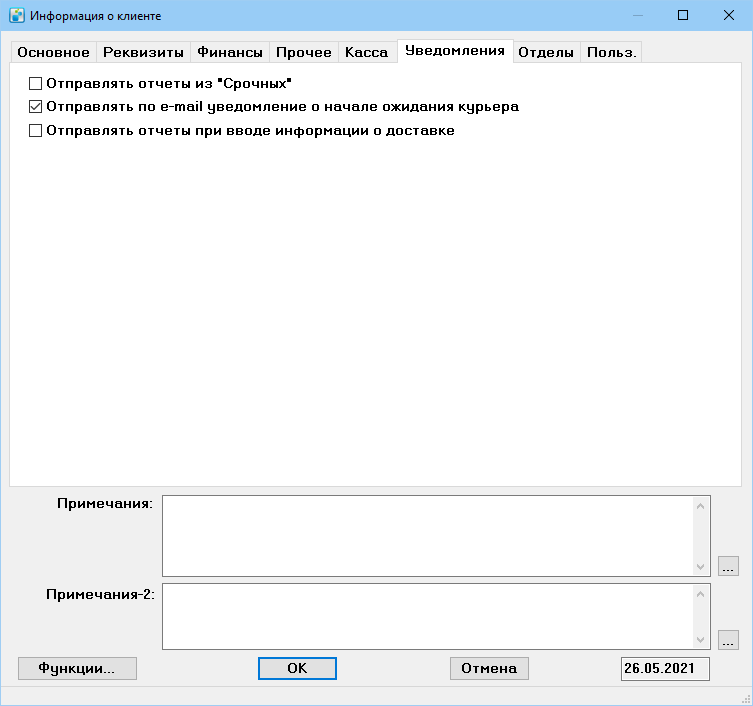Uncheck e-mail courier waiting notification
Image resolution: width=753 pixels, height=706 pixels.
point(36,107)
